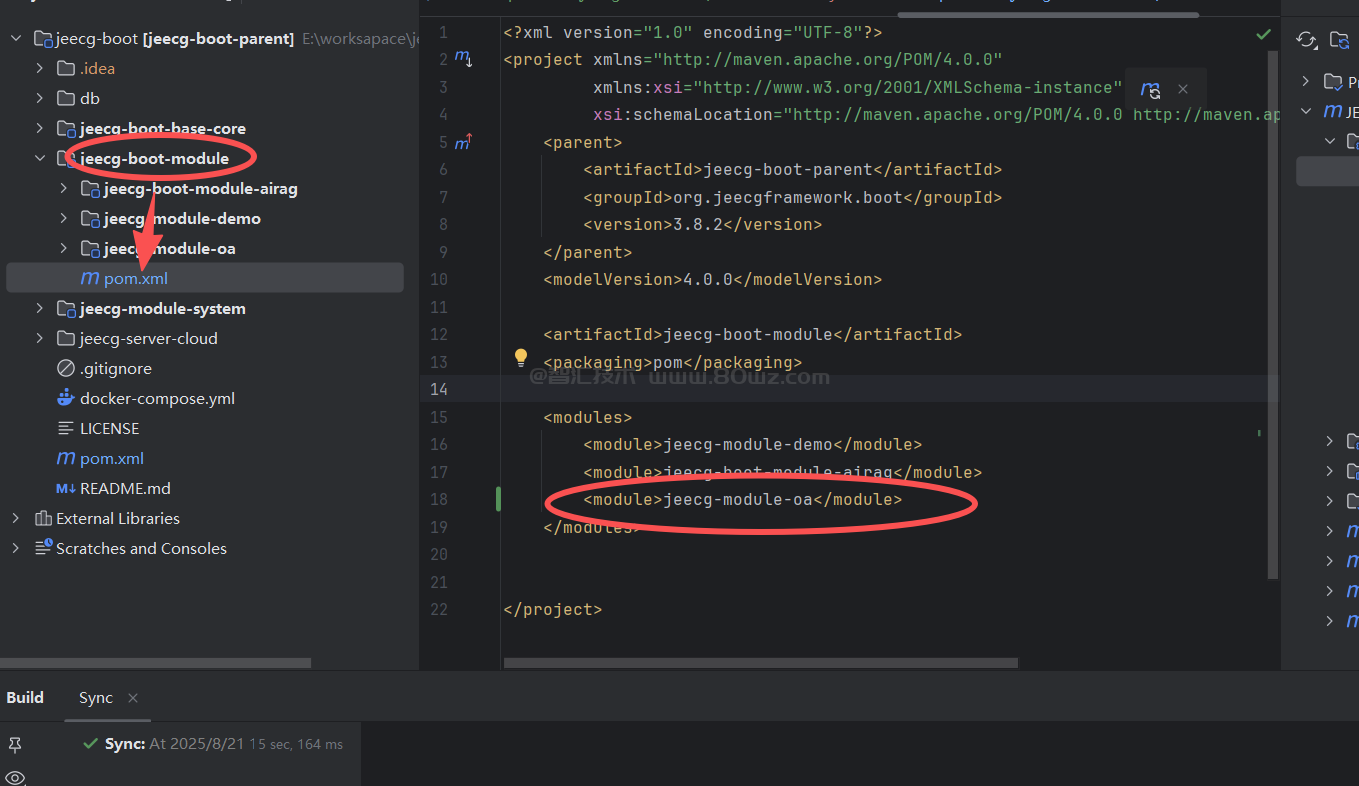Switch to the Sync tab
This screenshot has width=1359, height=786.
pyautogui.click(x=96, y=698)
